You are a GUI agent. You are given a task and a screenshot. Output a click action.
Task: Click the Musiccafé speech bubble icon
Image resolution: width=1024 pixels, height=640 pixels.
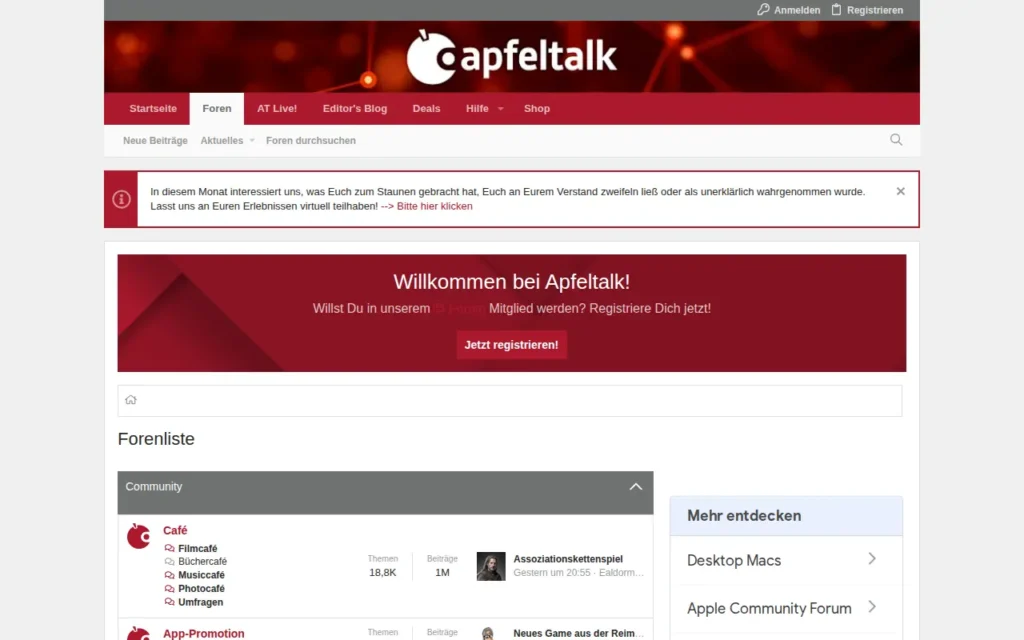coord(169,575)
